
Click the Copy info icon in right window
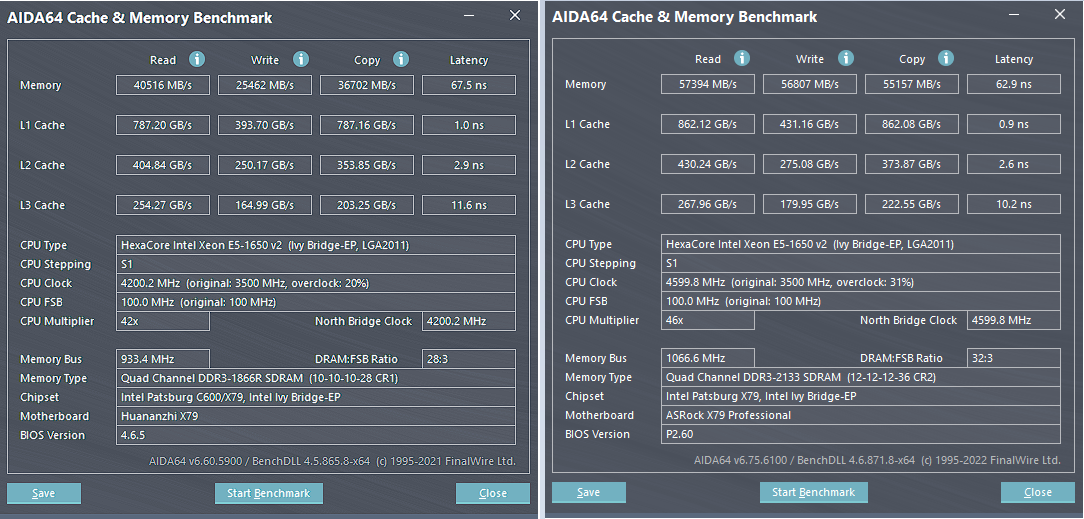click(x=946, y=59)
